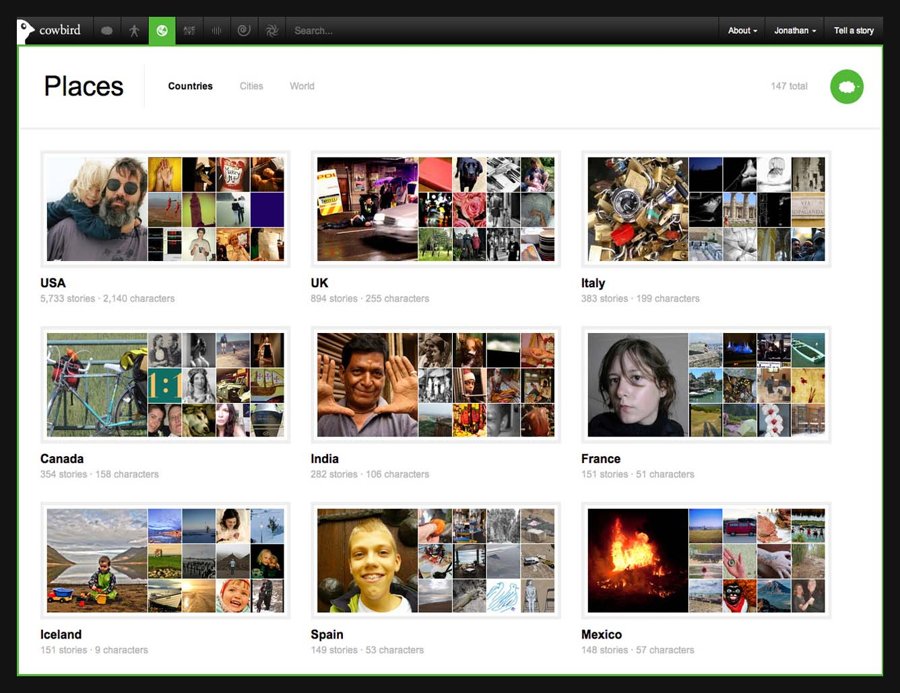The image size is (900, 693).
Task: Open the Iceland title link
Action: 61,635
